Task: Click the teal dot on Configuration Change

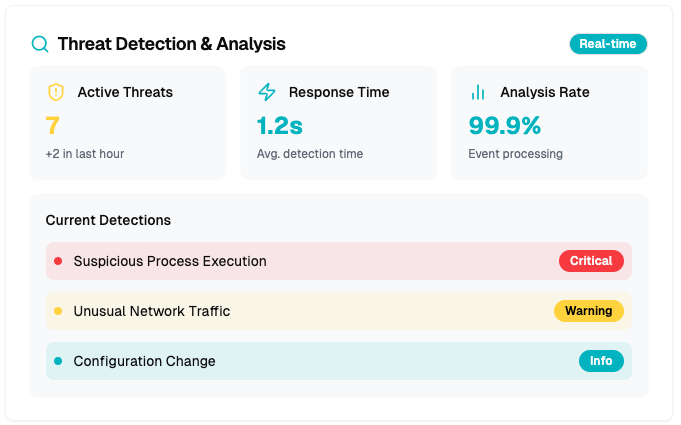Action: pyautogui.click(x=58, y=361)
